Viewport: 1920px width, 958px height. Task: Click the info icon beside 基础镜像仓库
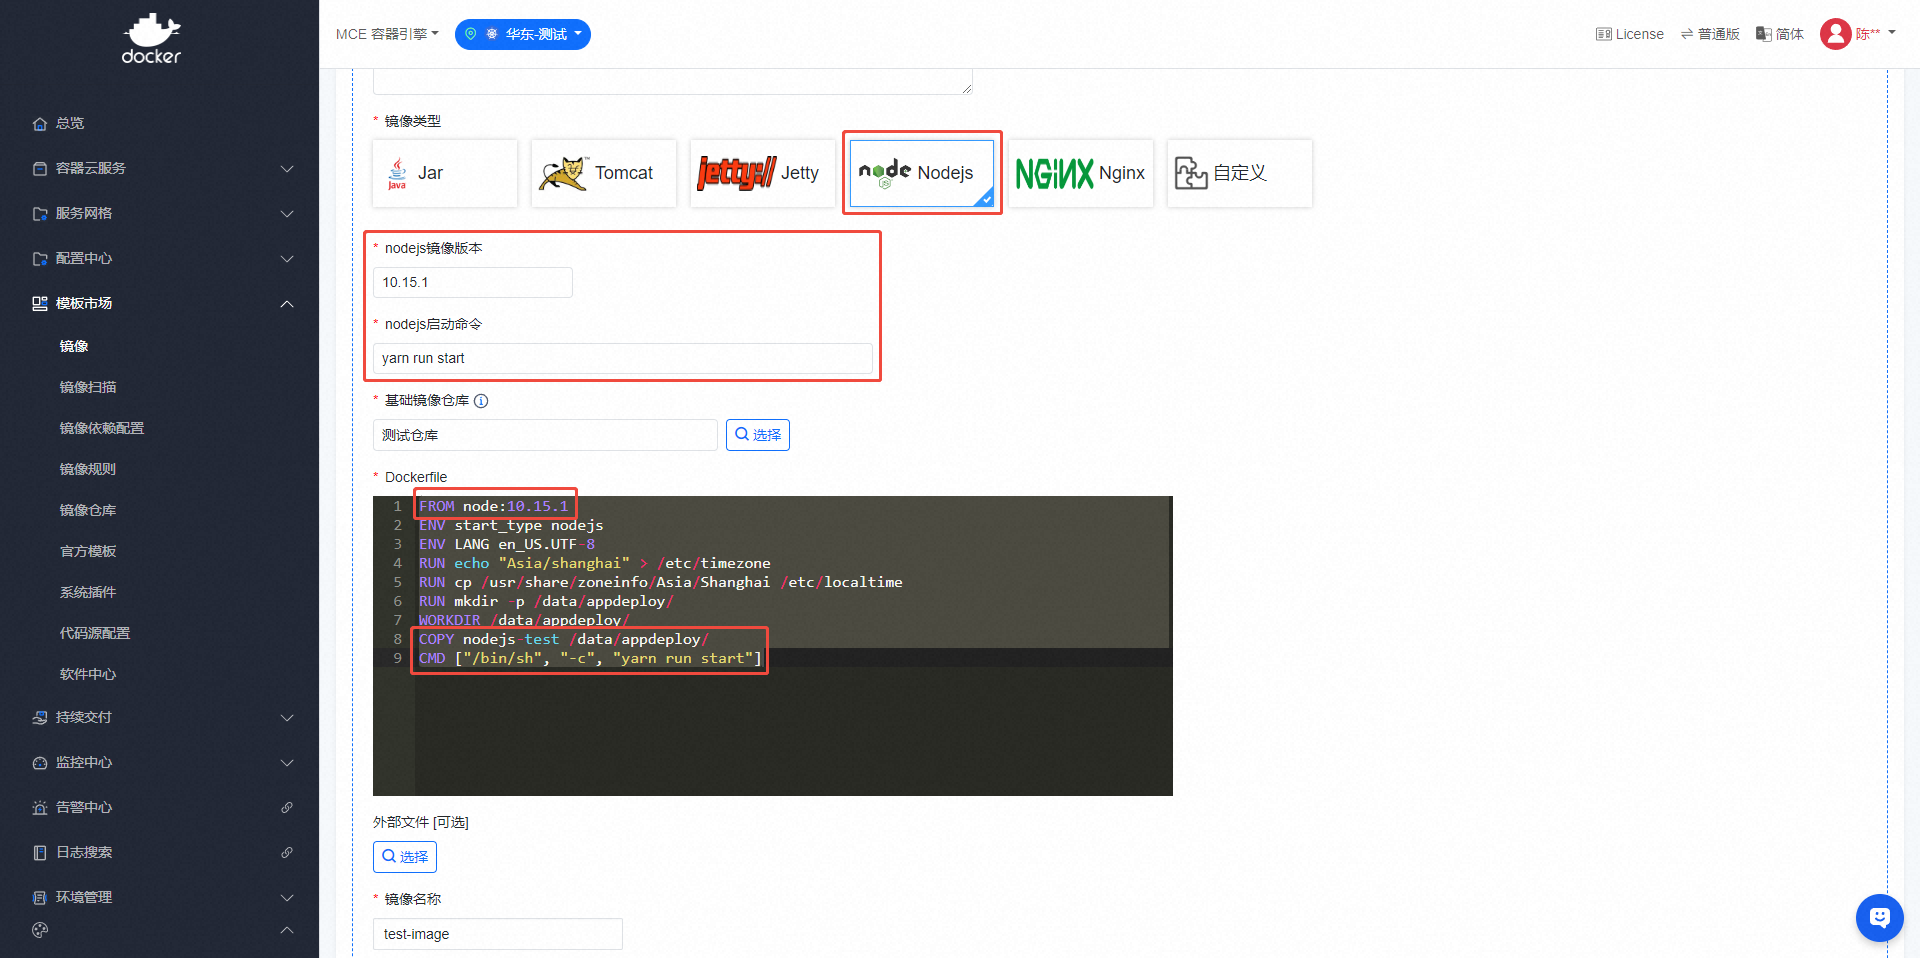[481, 401]
